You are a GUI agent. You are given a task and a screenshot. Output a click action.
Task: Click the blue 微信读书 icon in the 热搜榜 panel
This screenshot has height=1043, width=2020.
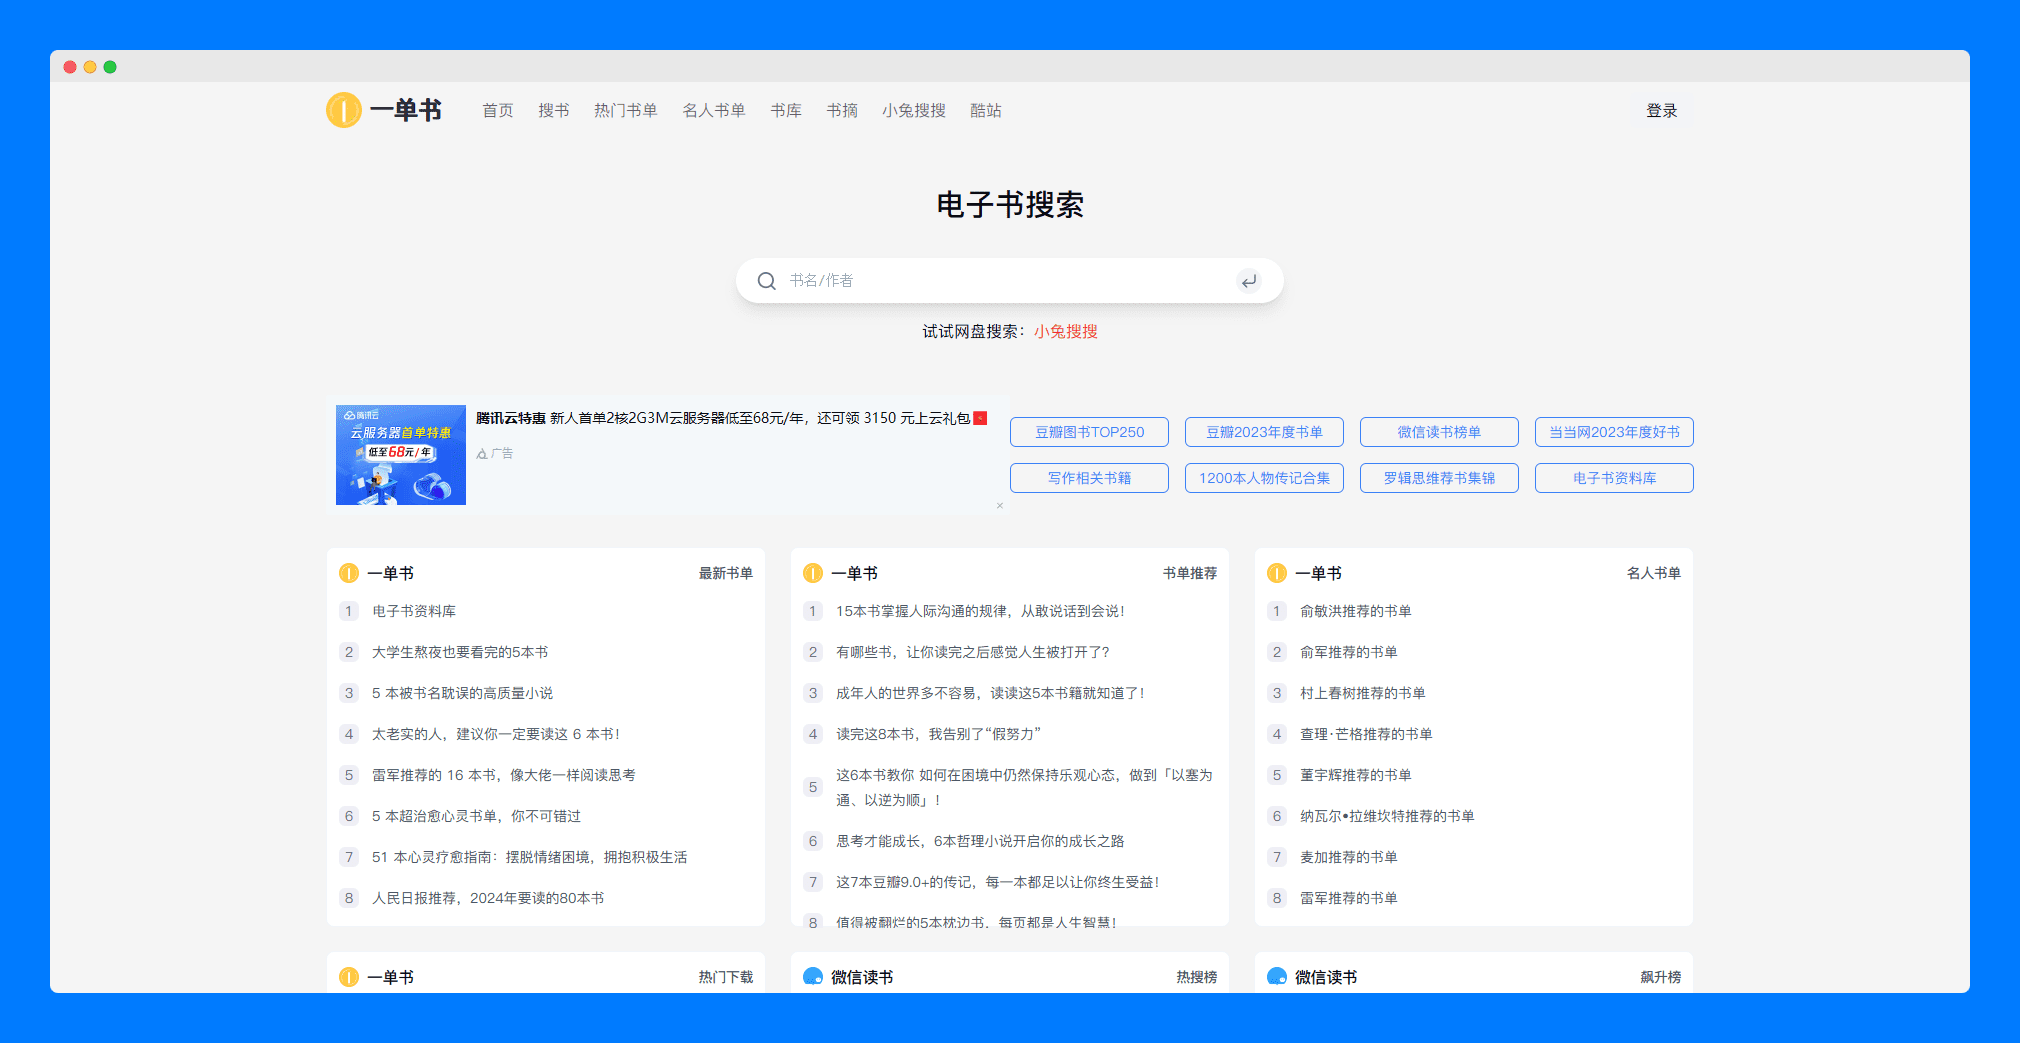tap(811, 976)
